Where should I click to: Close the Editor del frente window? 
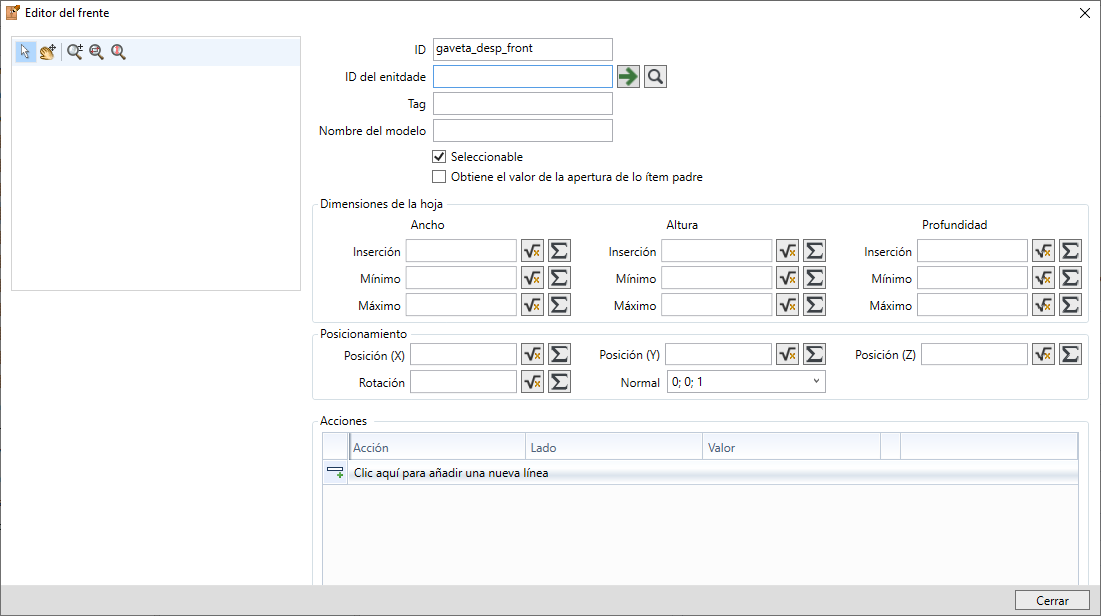1084,13
